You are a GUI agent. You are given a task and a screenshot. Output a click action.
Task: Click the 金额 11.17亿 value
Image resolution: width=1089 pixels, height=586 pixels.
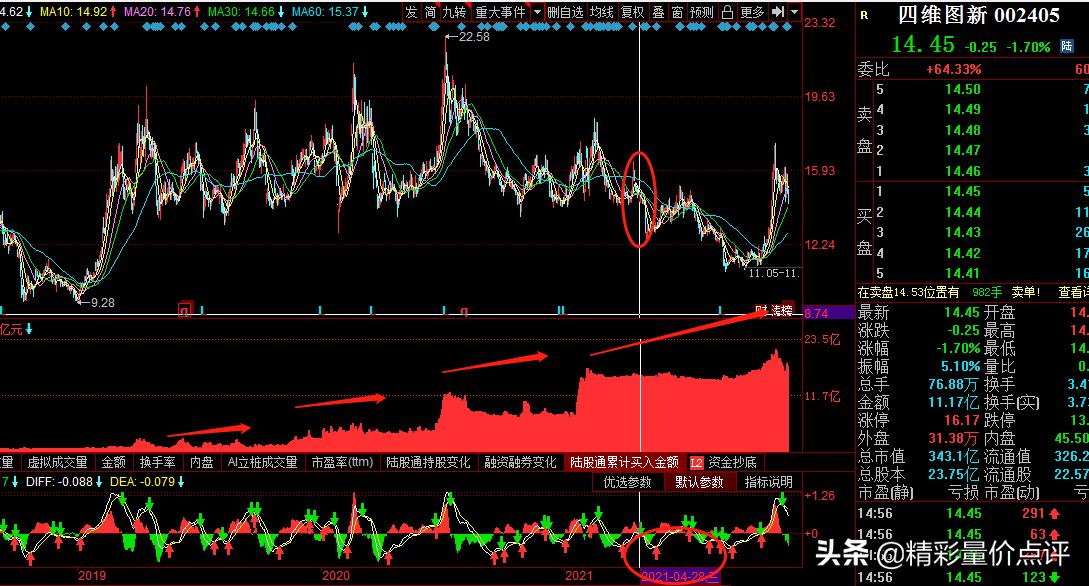pyautogui.click(x=954, y=402)
